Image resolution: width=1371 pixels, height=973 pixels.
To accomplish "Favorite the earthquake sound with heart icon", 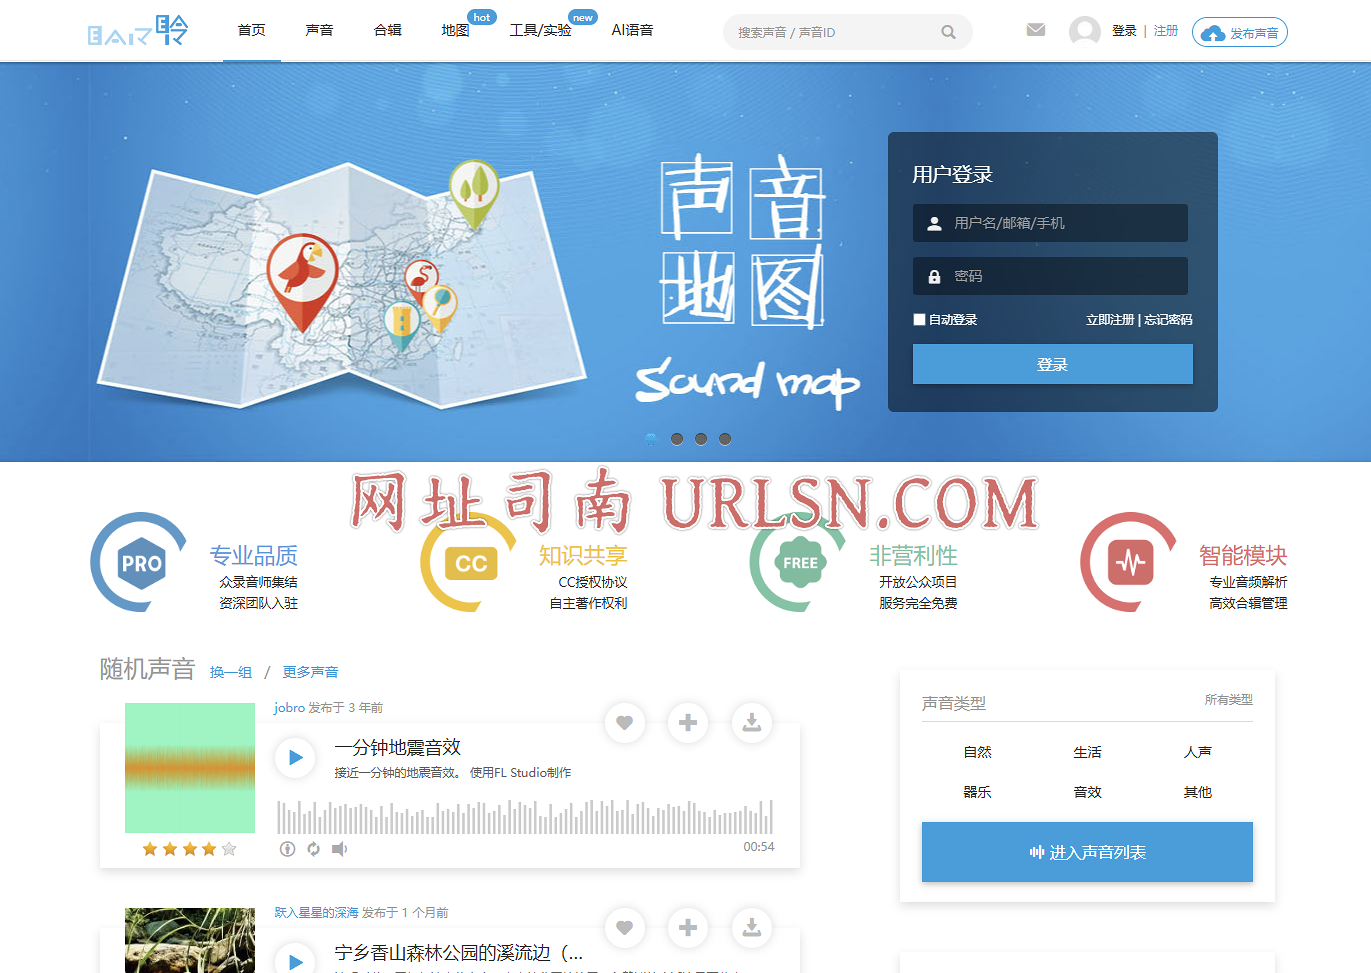I will 624,723.
